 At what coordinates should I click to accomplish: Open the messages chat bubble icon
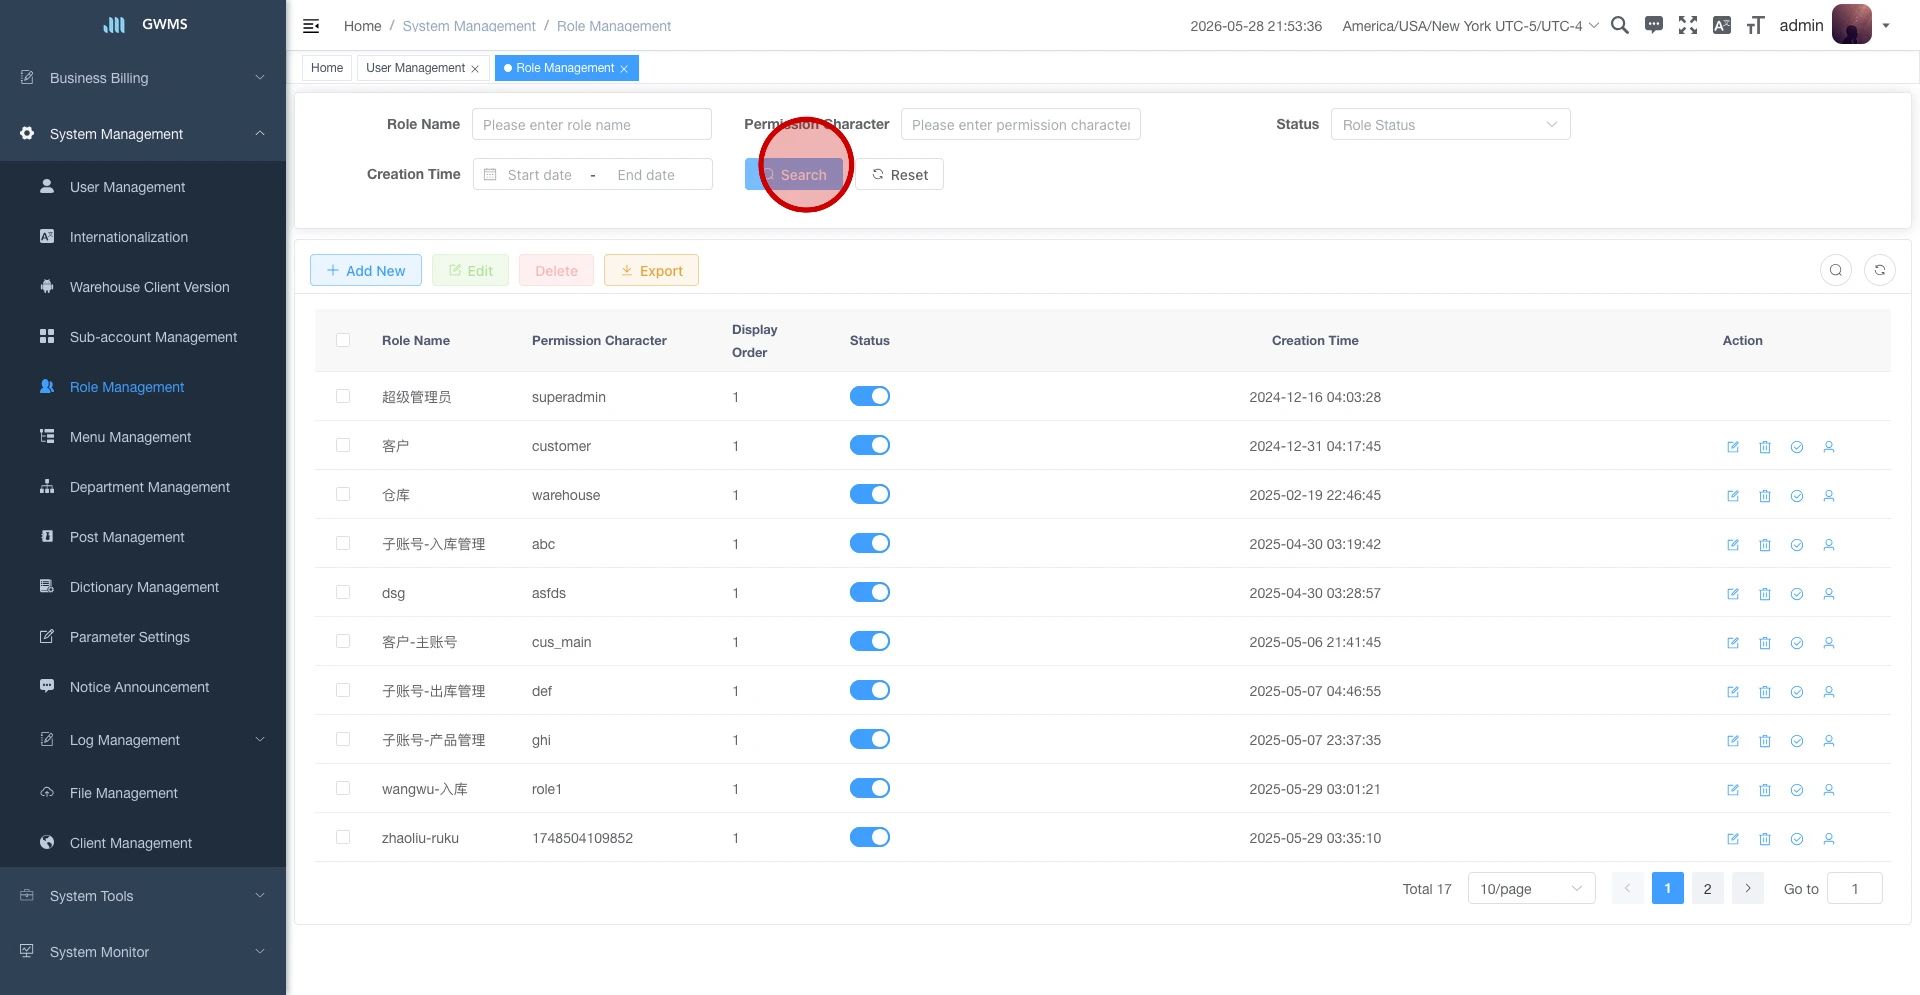[x=1654, y=25]
